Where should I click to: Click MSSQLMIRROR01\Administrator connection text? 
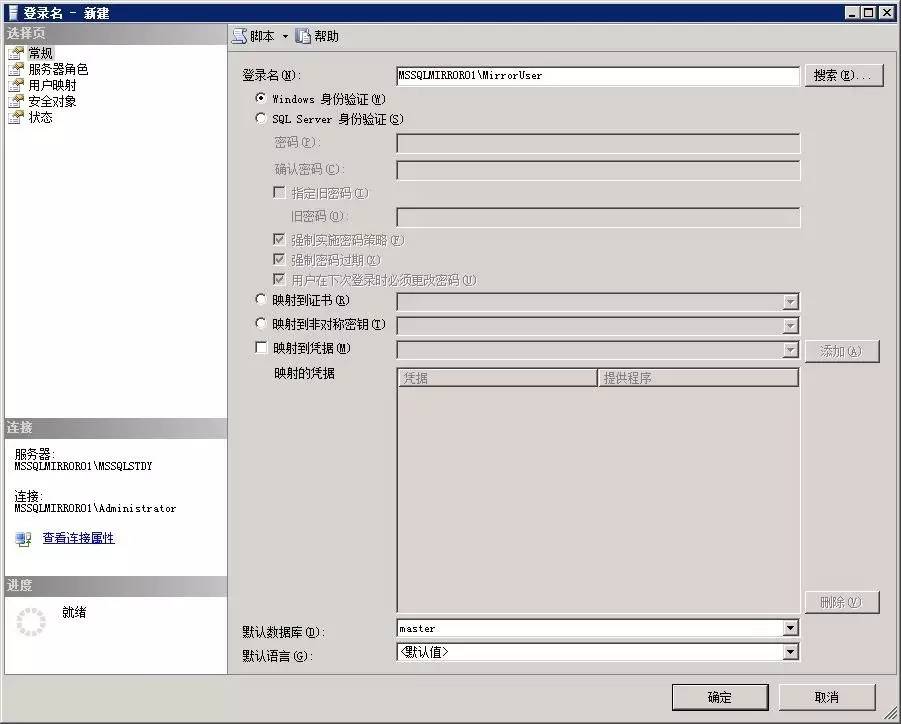95,509
